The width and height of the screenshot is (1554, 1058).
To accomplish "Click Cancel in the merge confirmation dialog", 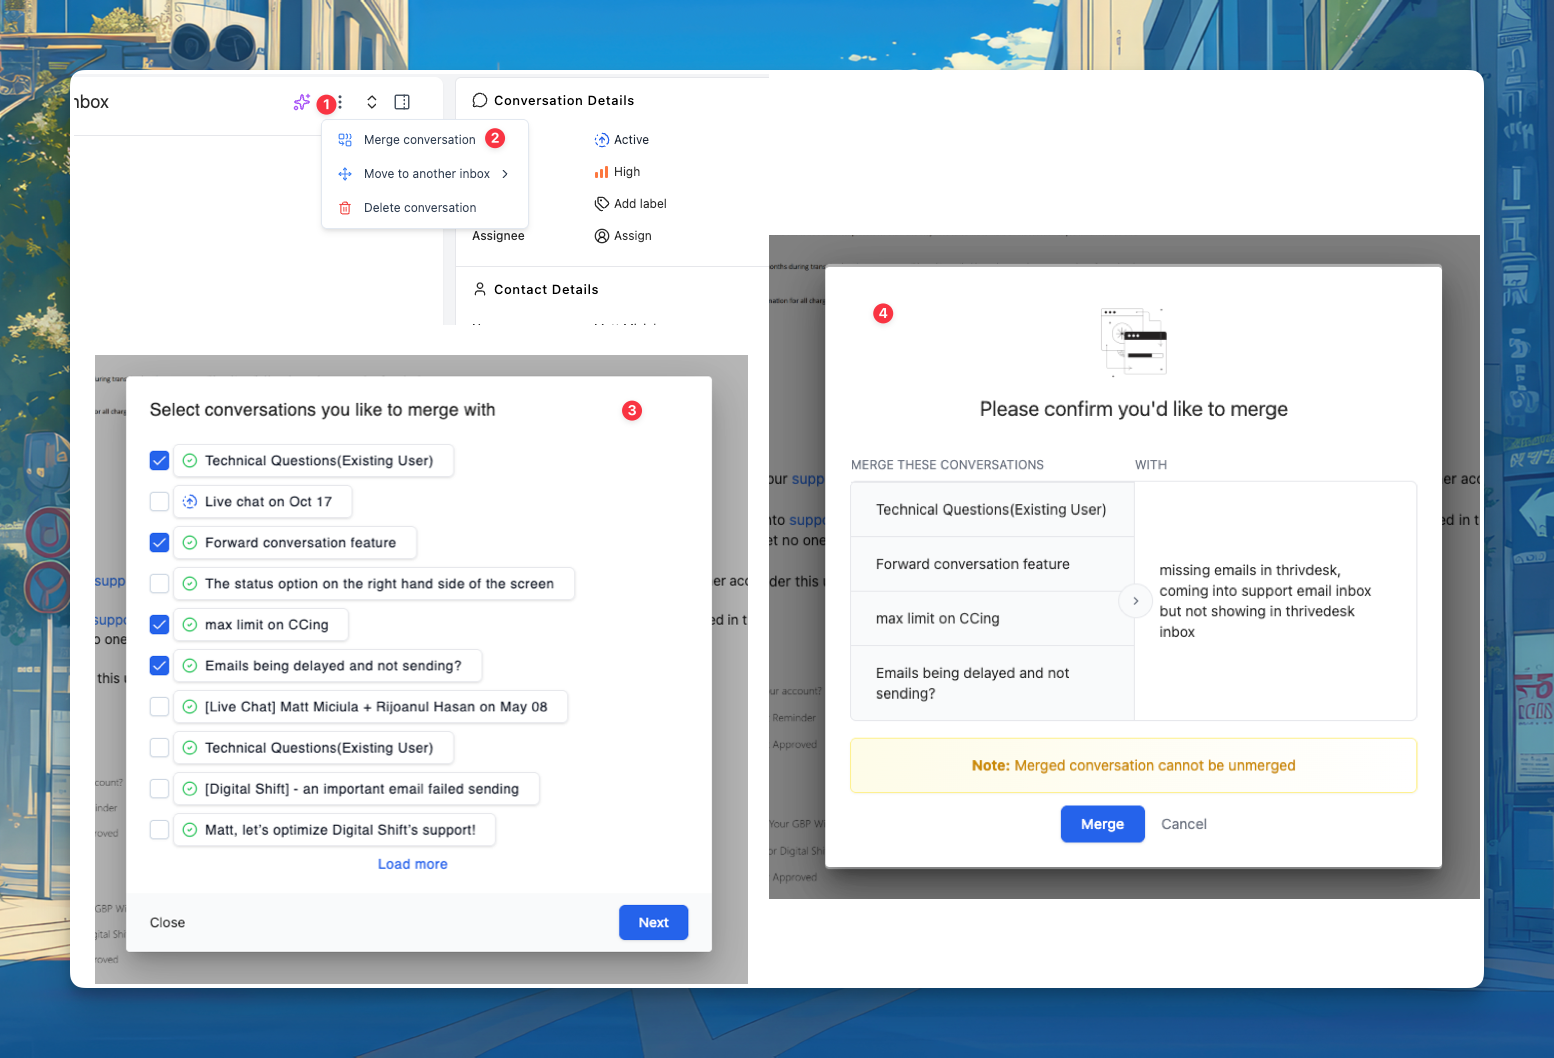I will point(1183,824).
